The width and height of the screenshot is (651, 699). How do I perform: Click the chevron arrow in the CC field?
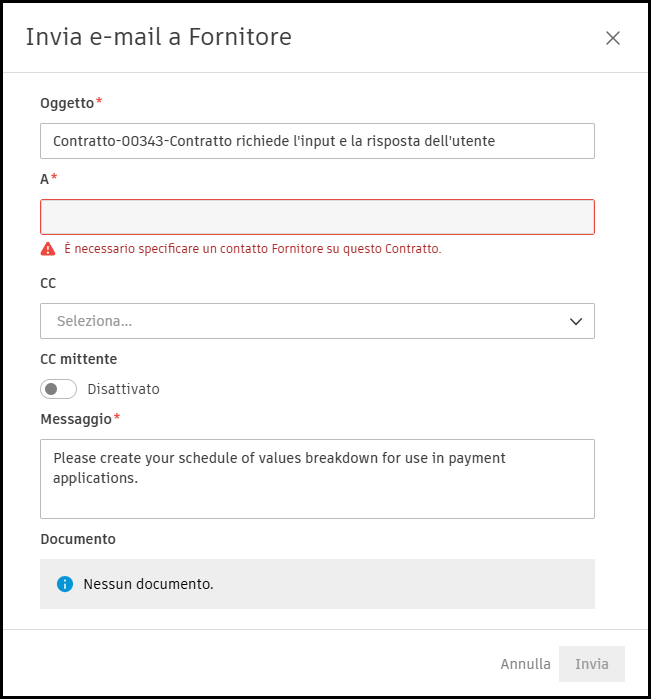click(575, 321)
